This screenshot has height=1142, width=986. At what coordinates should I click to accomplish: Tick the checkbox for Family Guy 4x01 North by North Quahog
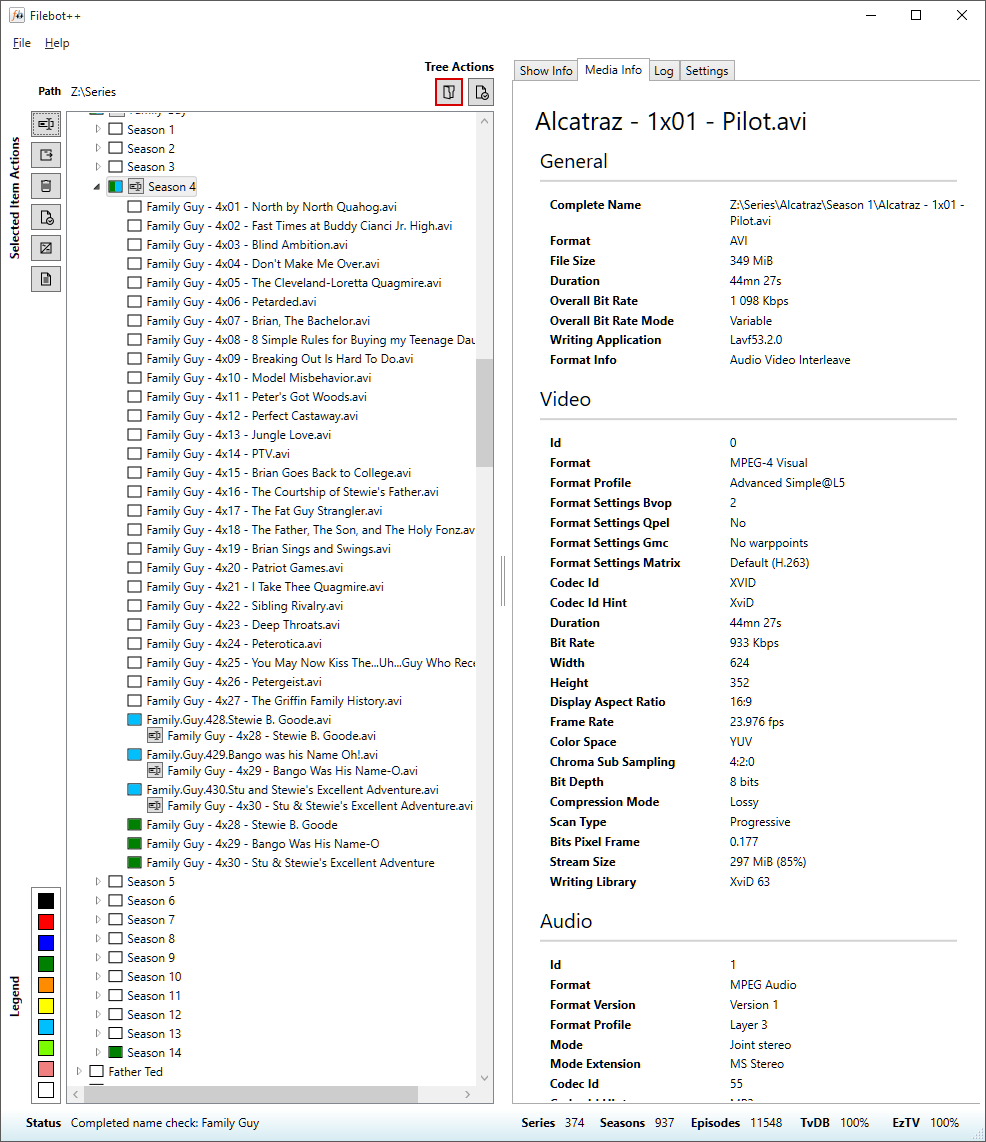[135, 207]
